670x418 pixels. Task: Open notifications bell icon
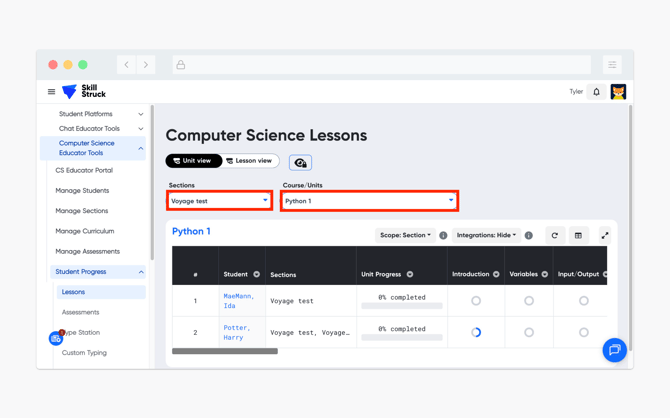tap(597, 92)
